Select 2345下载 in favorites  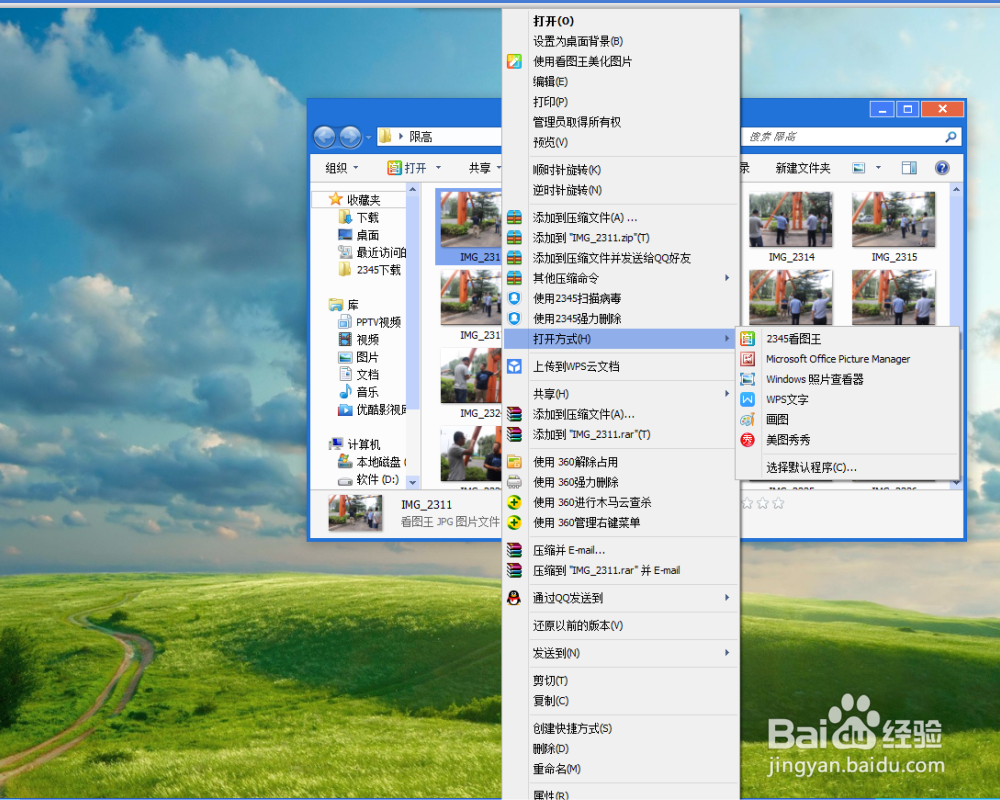point(379,270)
